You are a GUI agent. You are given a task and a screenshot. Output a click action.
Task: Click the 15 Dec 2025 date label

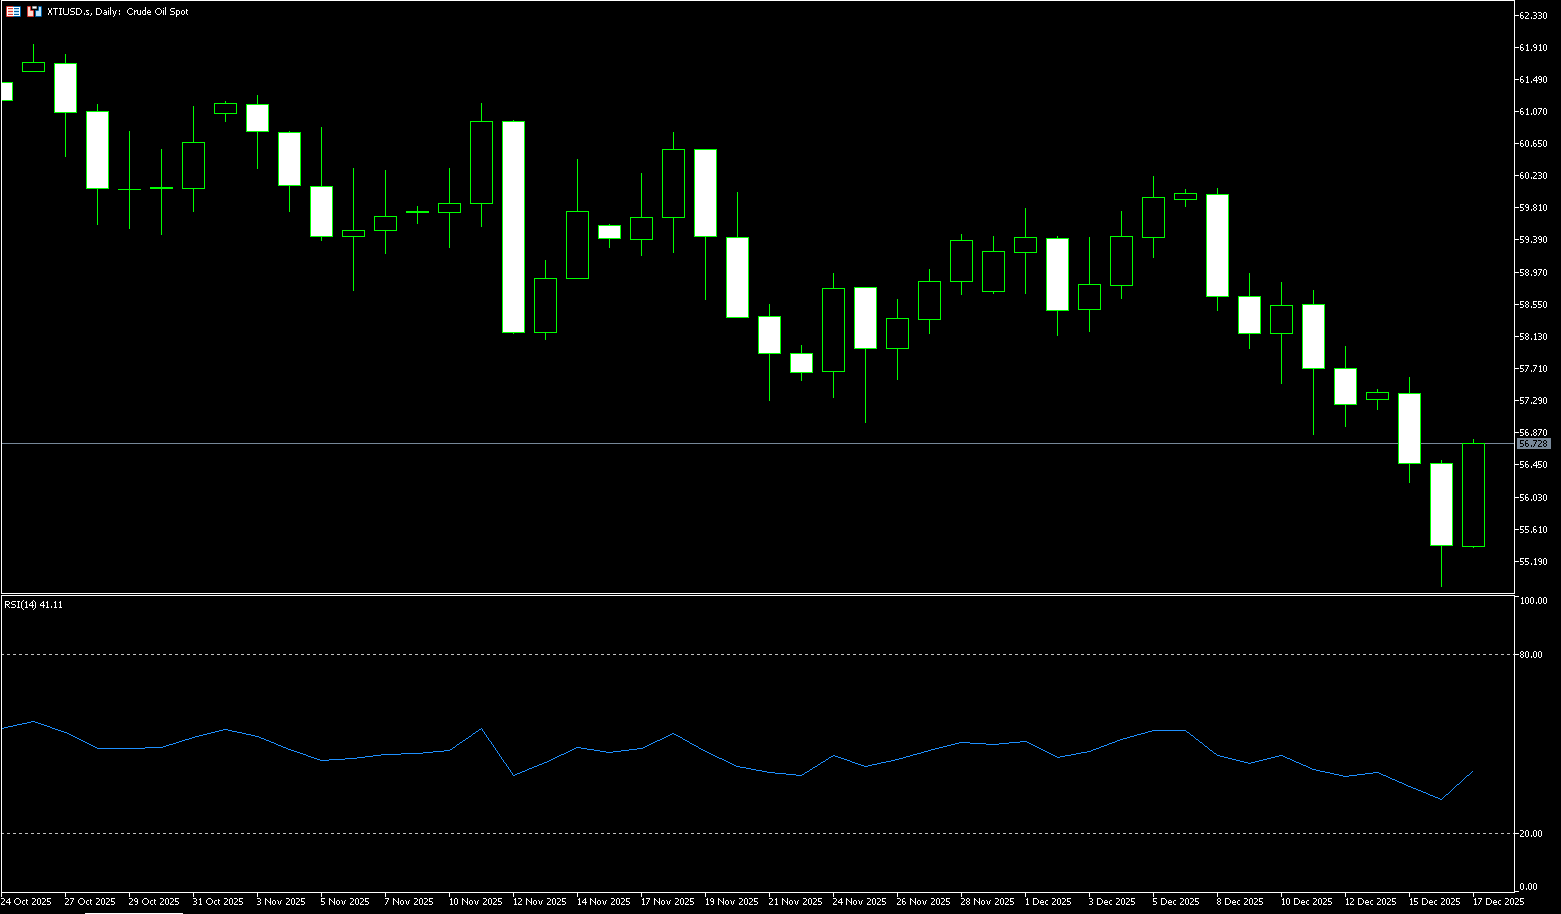point(1433,902)
